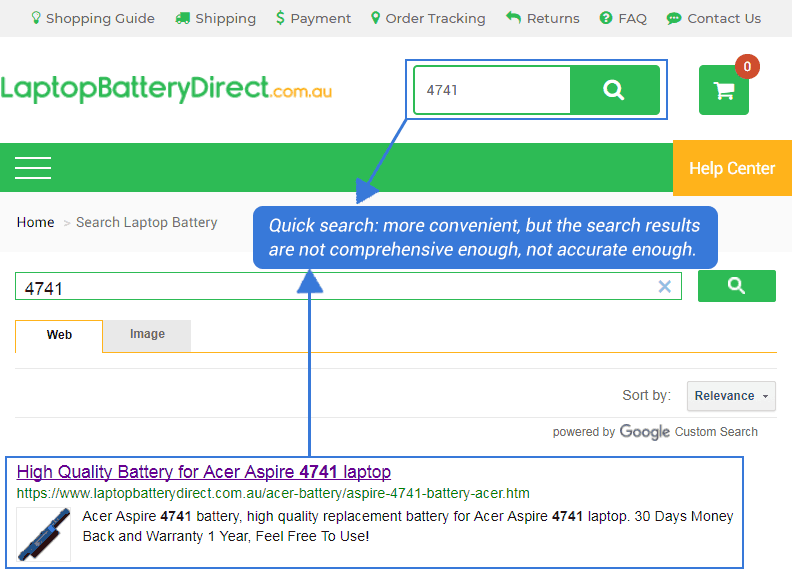
Task: Click the Payment dollar icon
Action: [280, 18]
